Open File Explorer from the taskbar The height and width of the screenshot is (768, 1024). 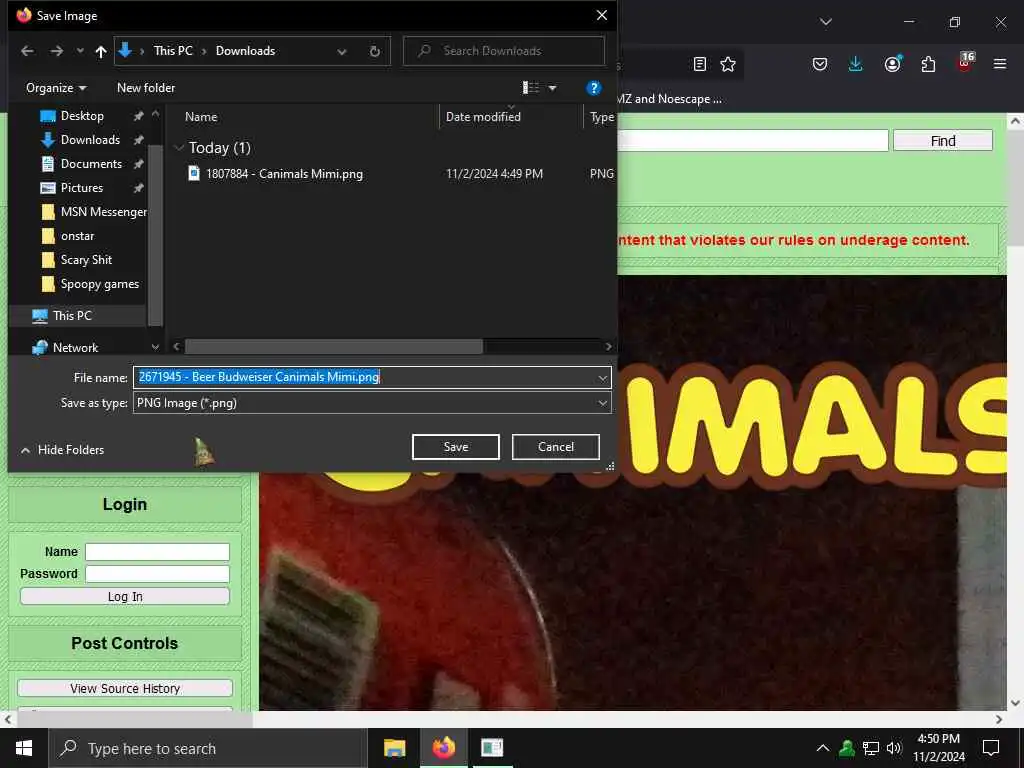(x=394, y=748)
